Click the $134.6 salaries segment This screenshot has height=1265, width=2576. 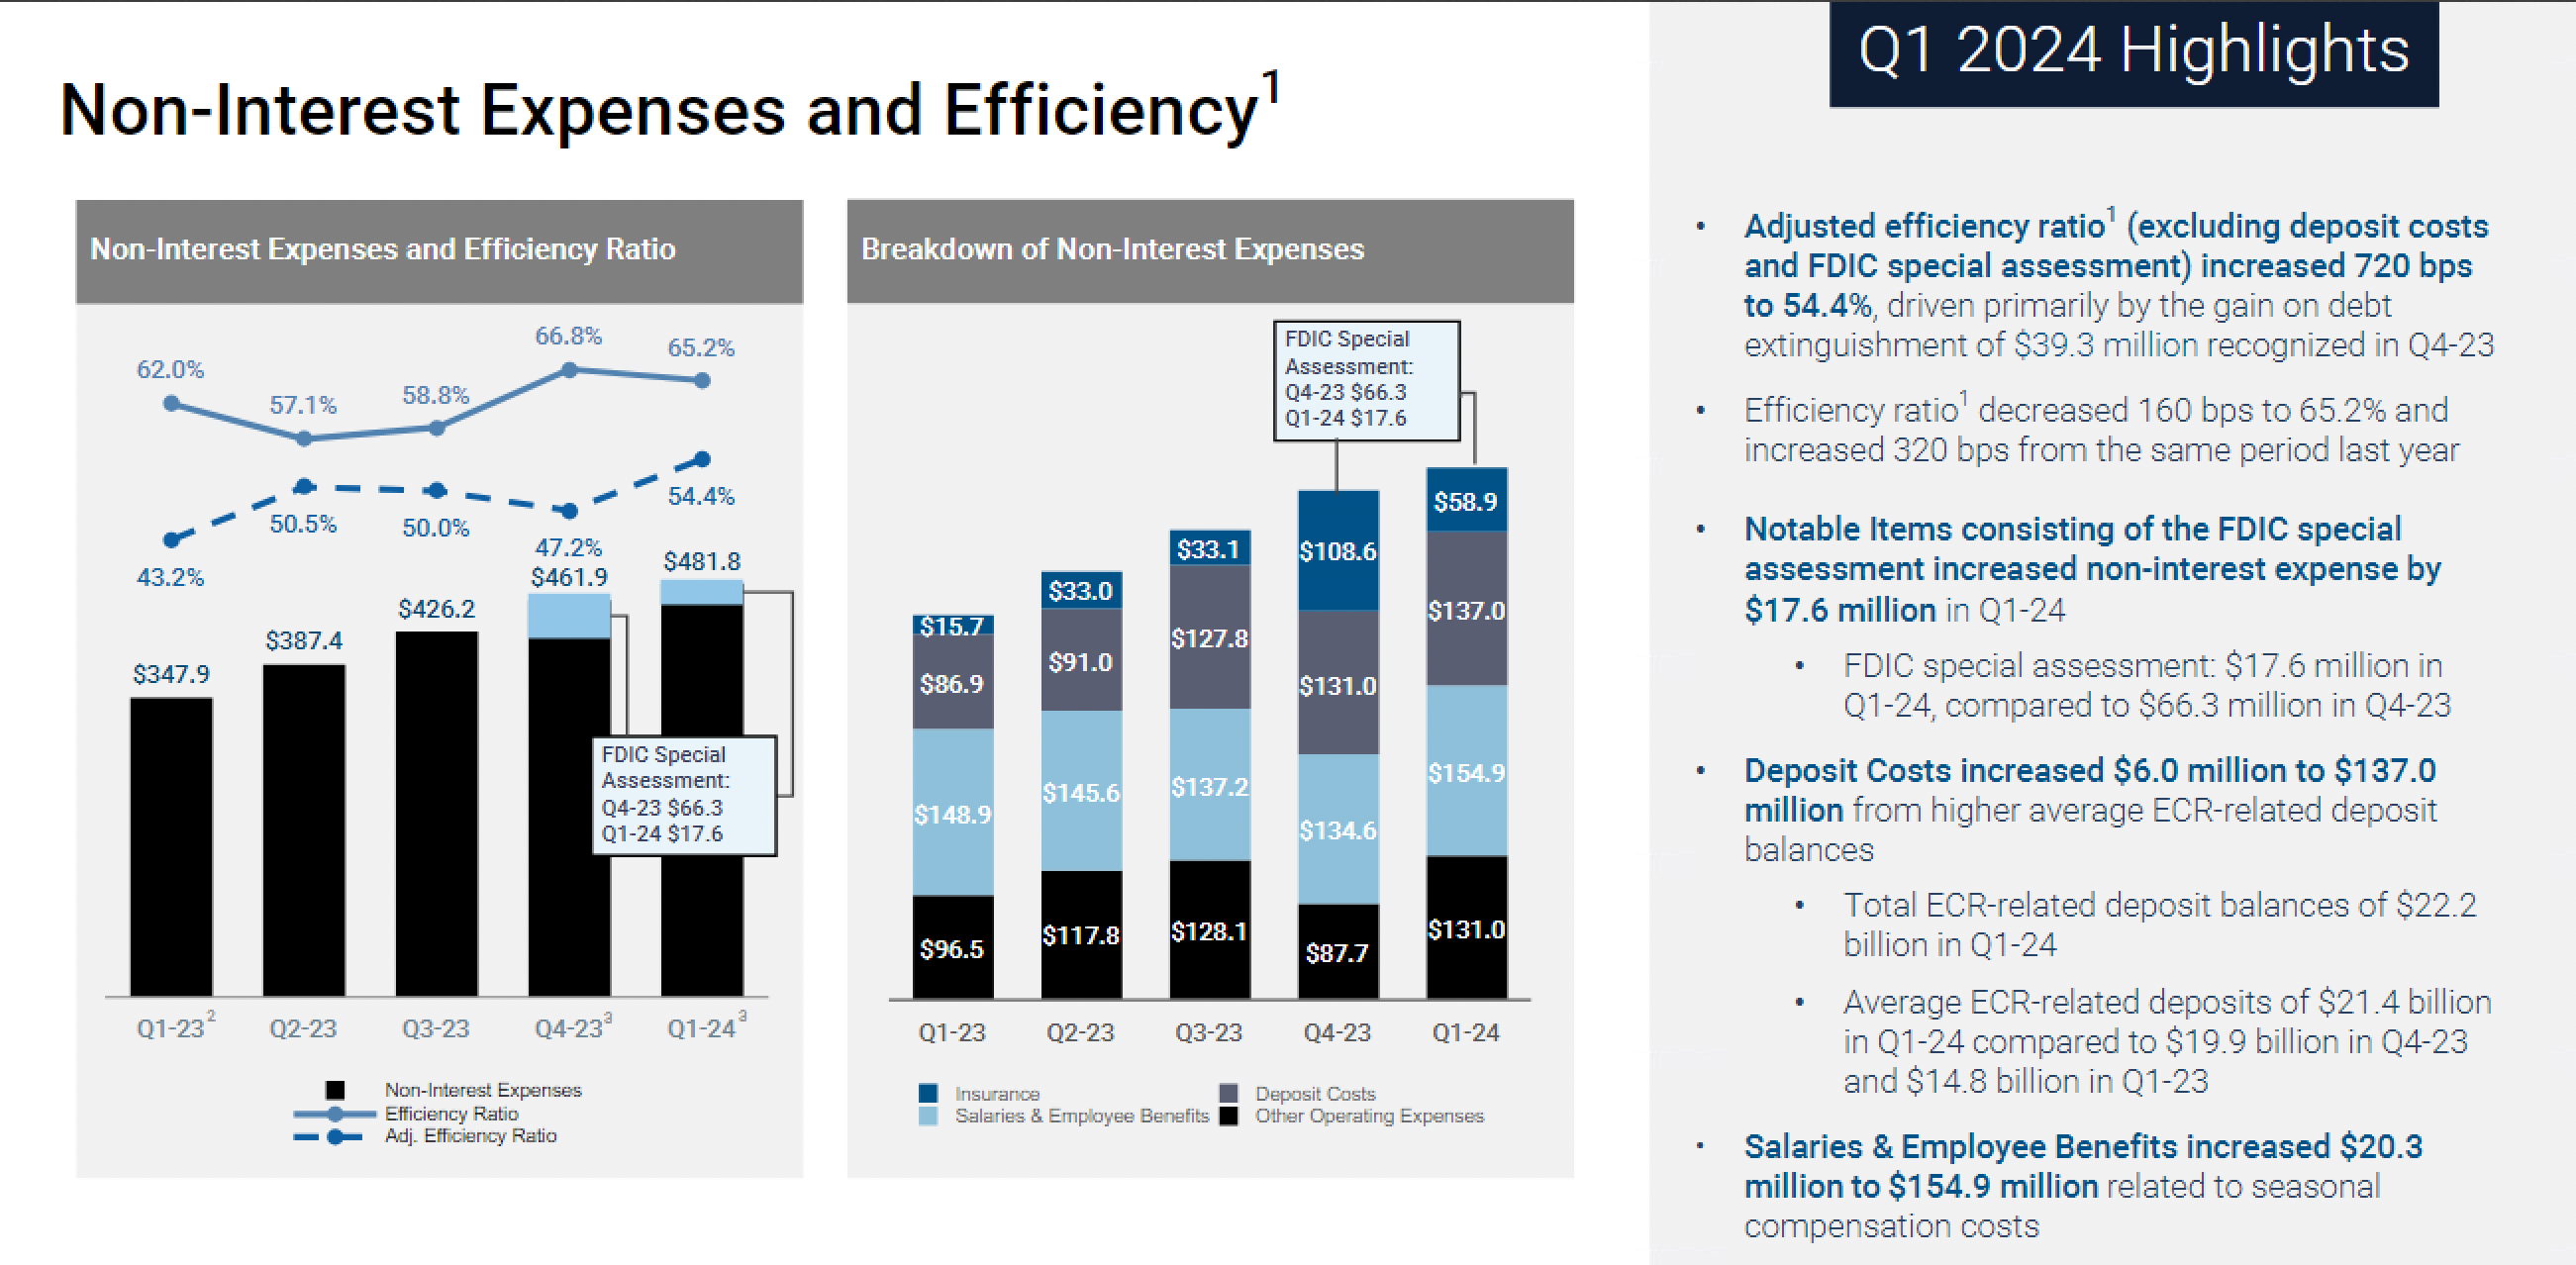pyautogui.click(x=1338, y=830)
